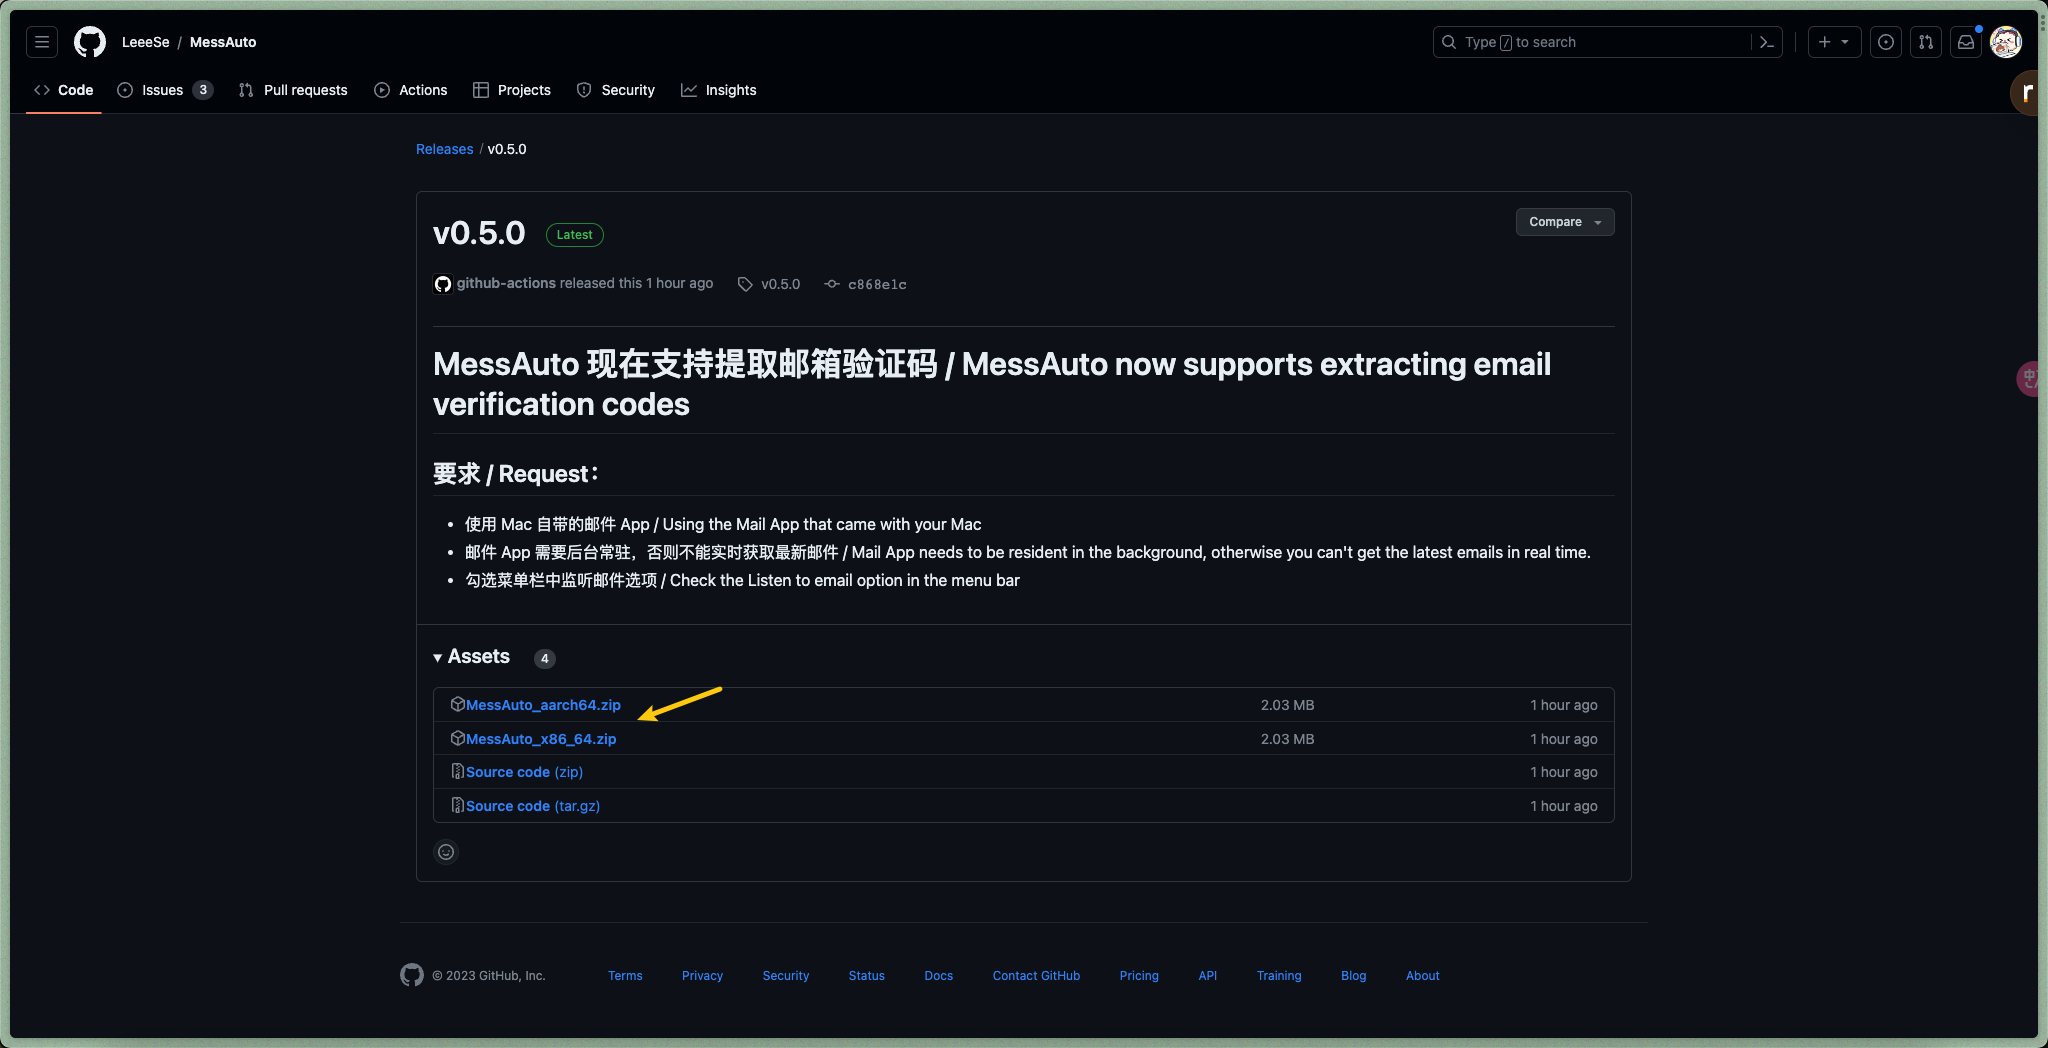Click the commit icon beside c868e1c
The image size is (2048, 1048).
[x=832, y=284]
